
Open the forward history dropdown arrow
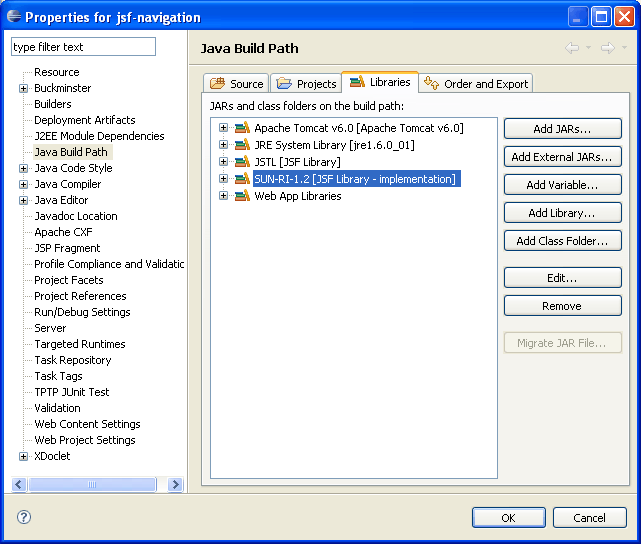coord(624,48)
